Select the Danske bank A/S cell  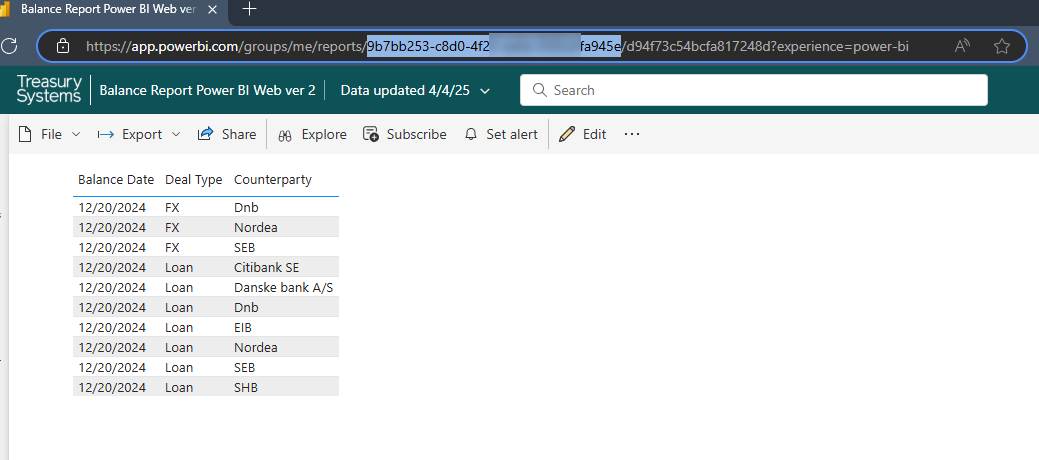(284, 288)
